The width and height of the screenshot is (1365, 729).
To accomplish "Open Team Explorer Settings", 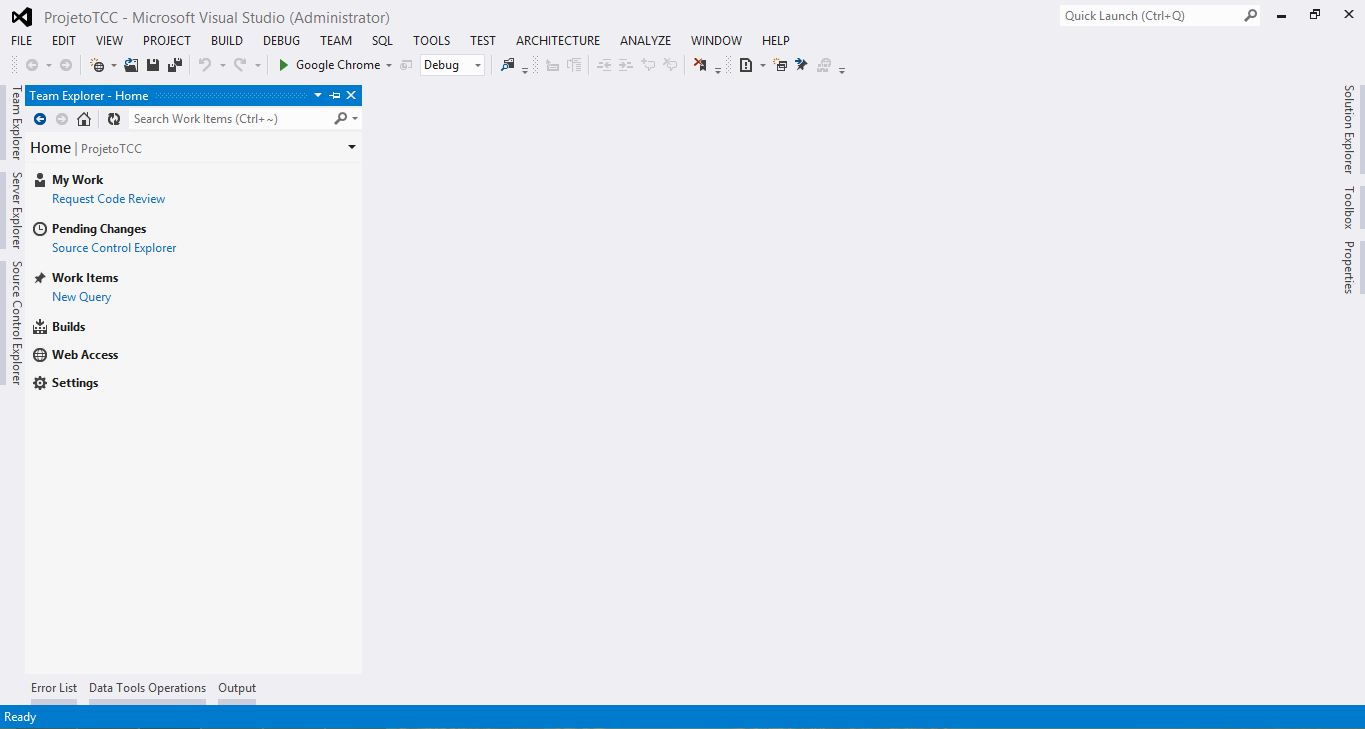I will (75, 383).
